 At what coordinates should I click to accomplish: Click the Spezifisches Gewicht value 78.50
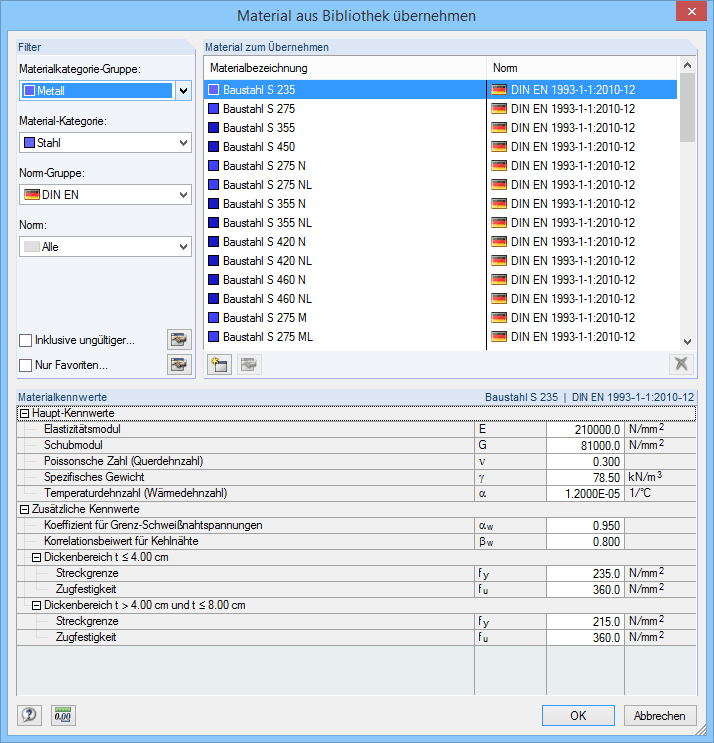pyautogui.click(x=585, y=478)
